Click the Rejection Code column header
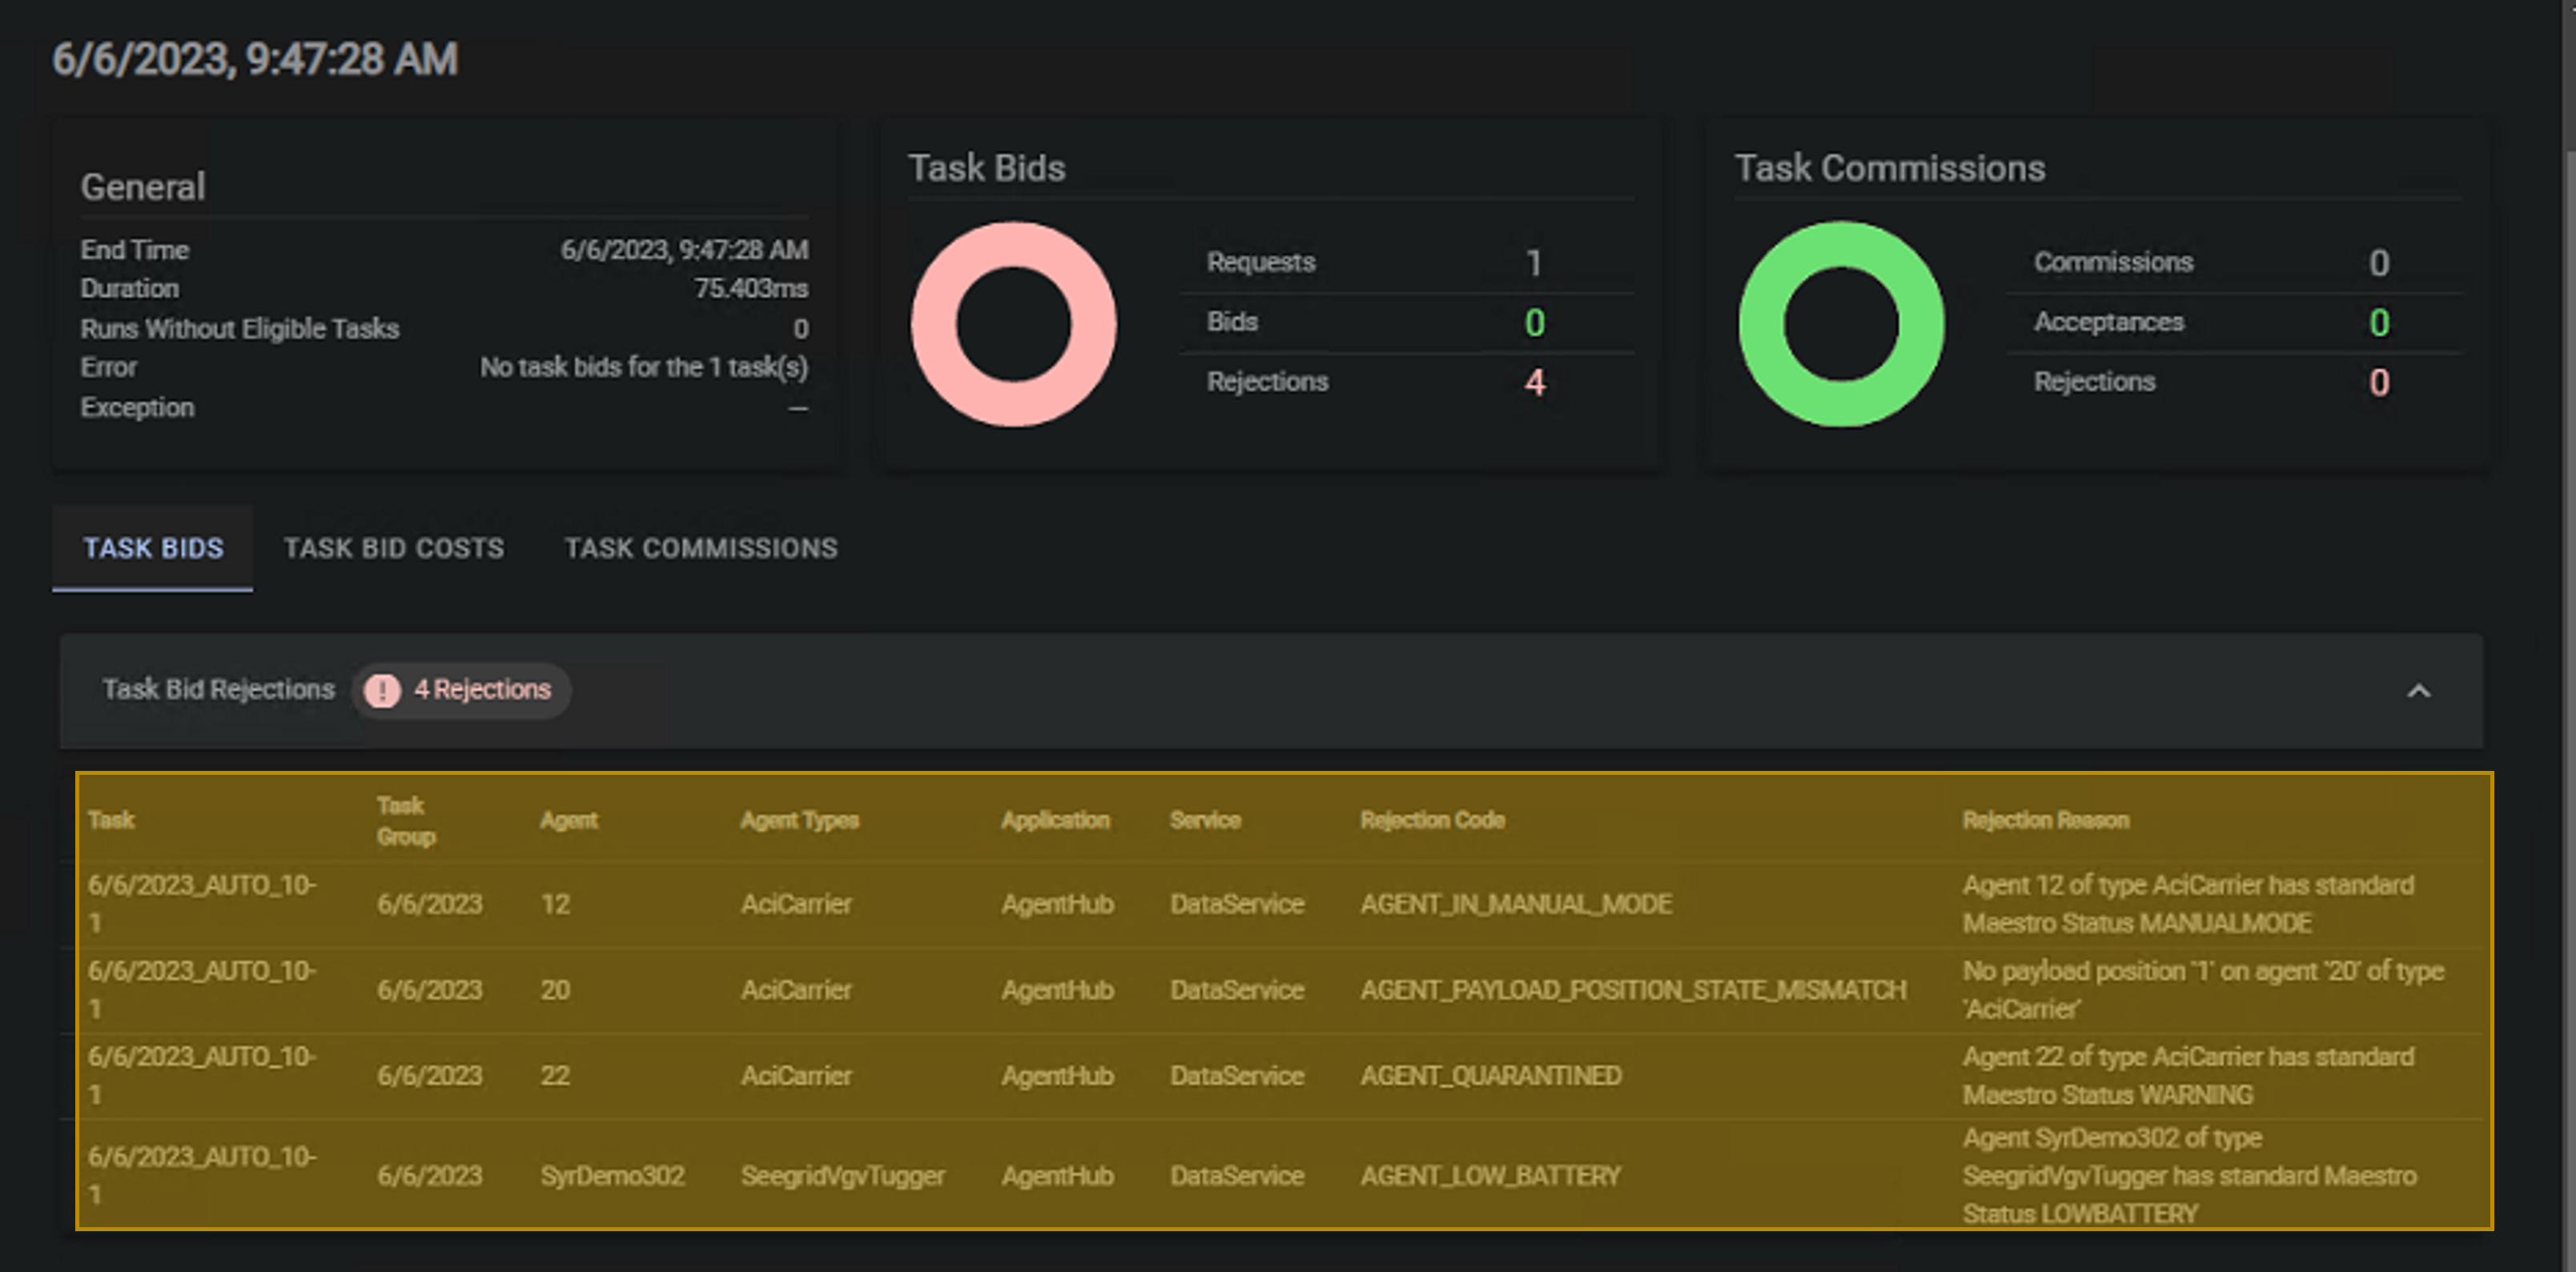The width and height of the screenshot is (2576, 1272). 1432,820
